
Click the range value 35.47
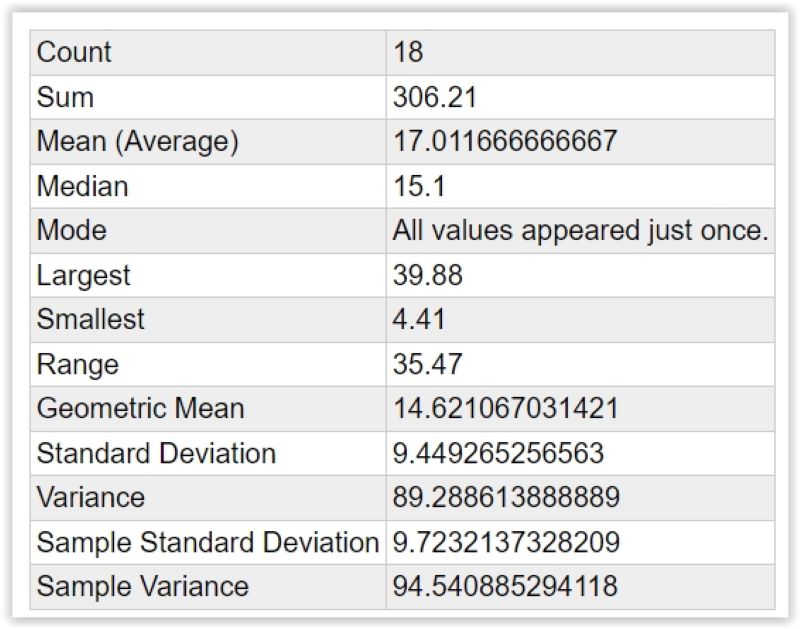point(428,364)
